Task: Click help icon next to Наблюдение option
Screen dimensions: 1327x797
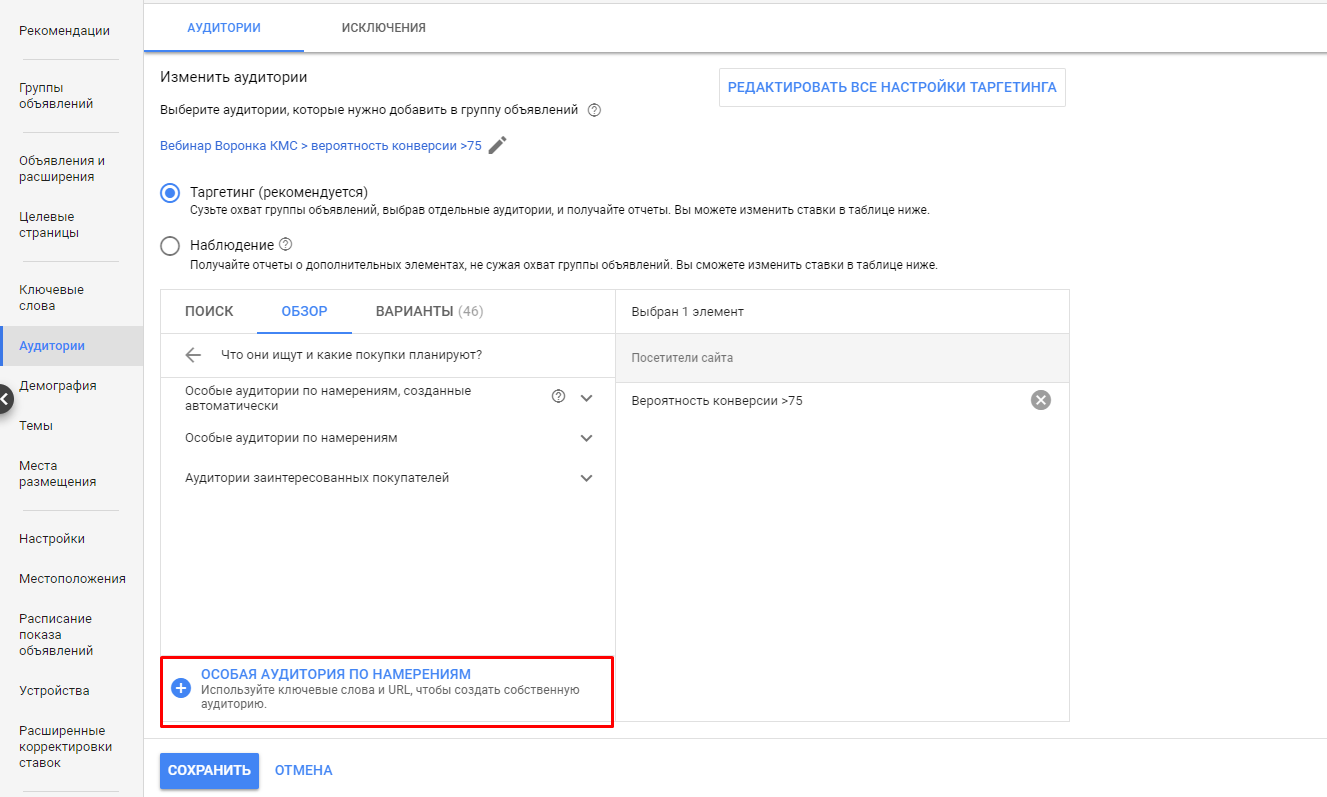Action: pos(286,244)
